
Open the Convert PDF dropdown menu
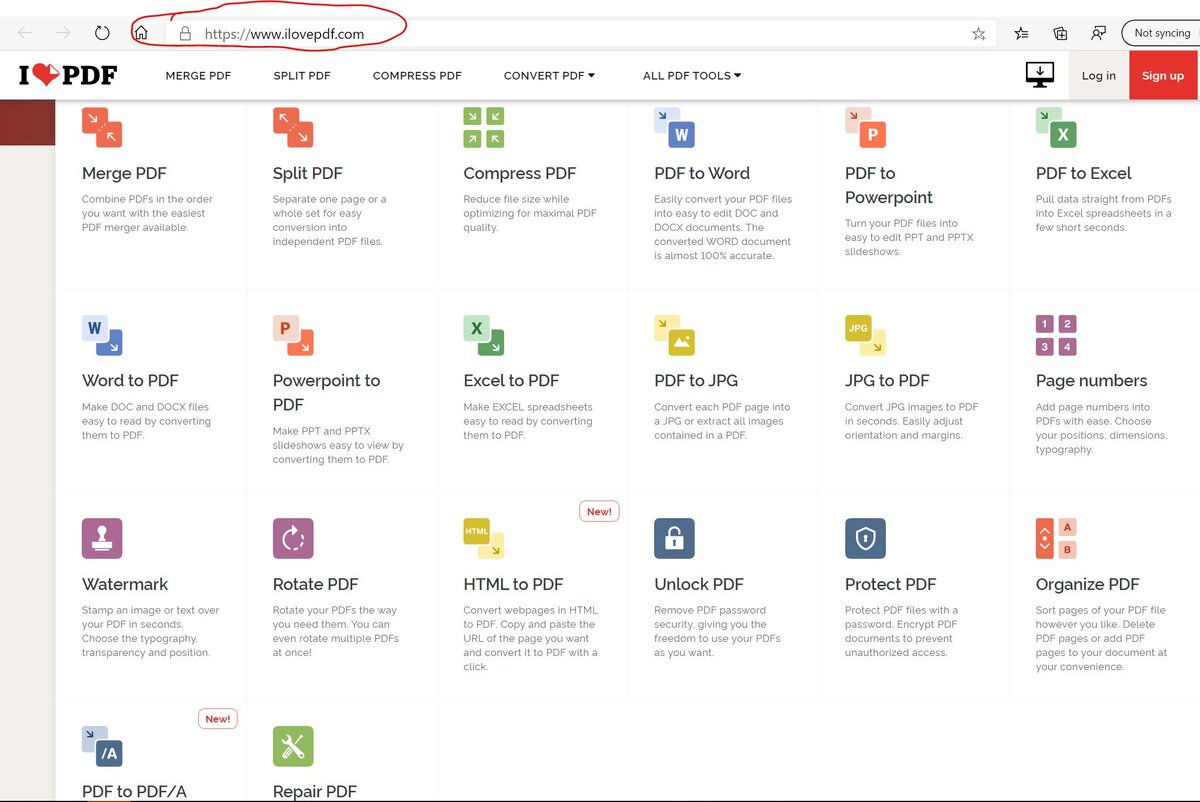tap(549, 75)
